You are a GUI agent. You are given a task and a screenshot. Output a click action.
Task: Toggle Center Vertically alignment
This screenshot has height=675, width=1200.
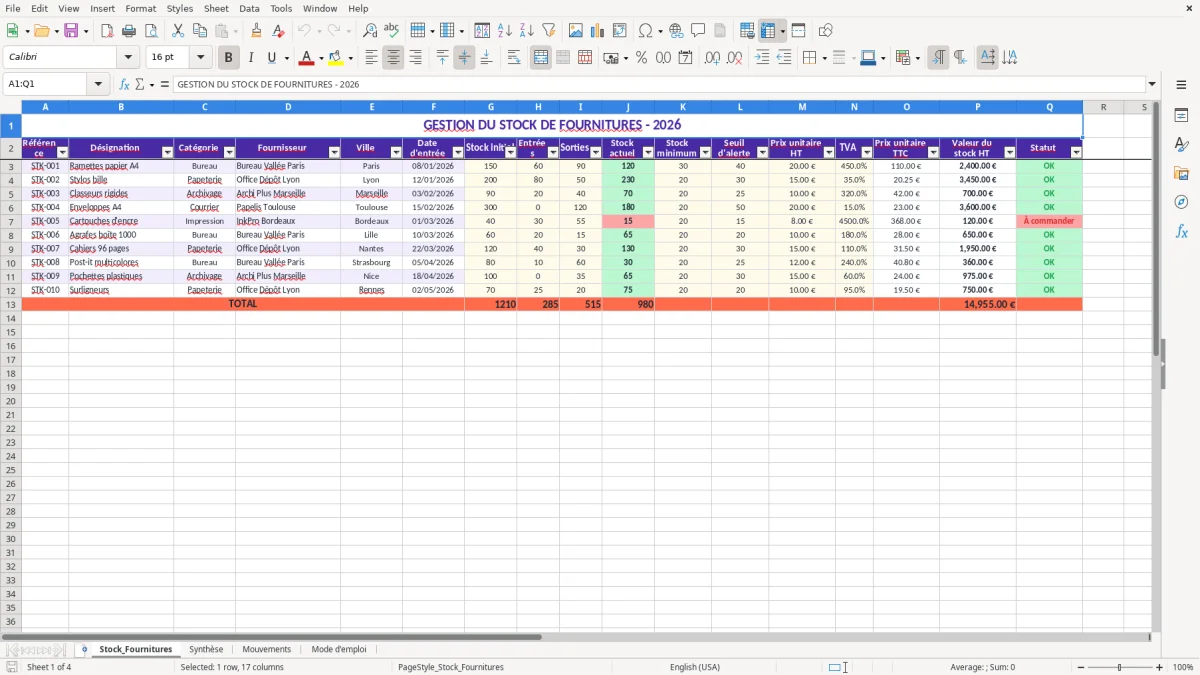(464, 58)
